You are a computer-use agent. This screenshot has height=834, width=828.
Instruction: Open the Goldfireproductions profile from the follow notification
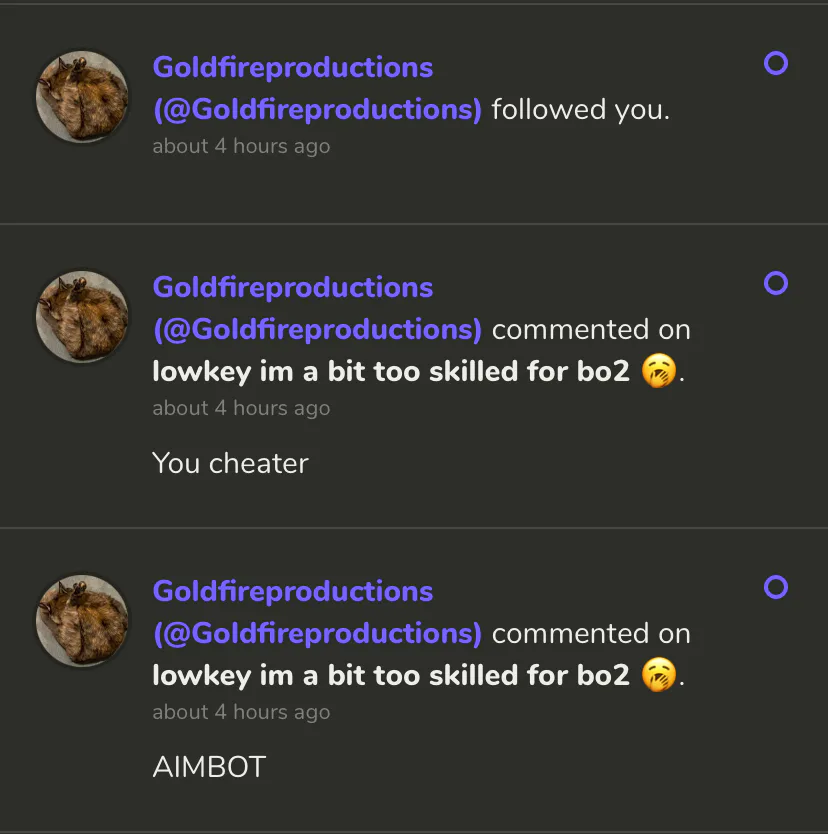[x=293, y=68]
